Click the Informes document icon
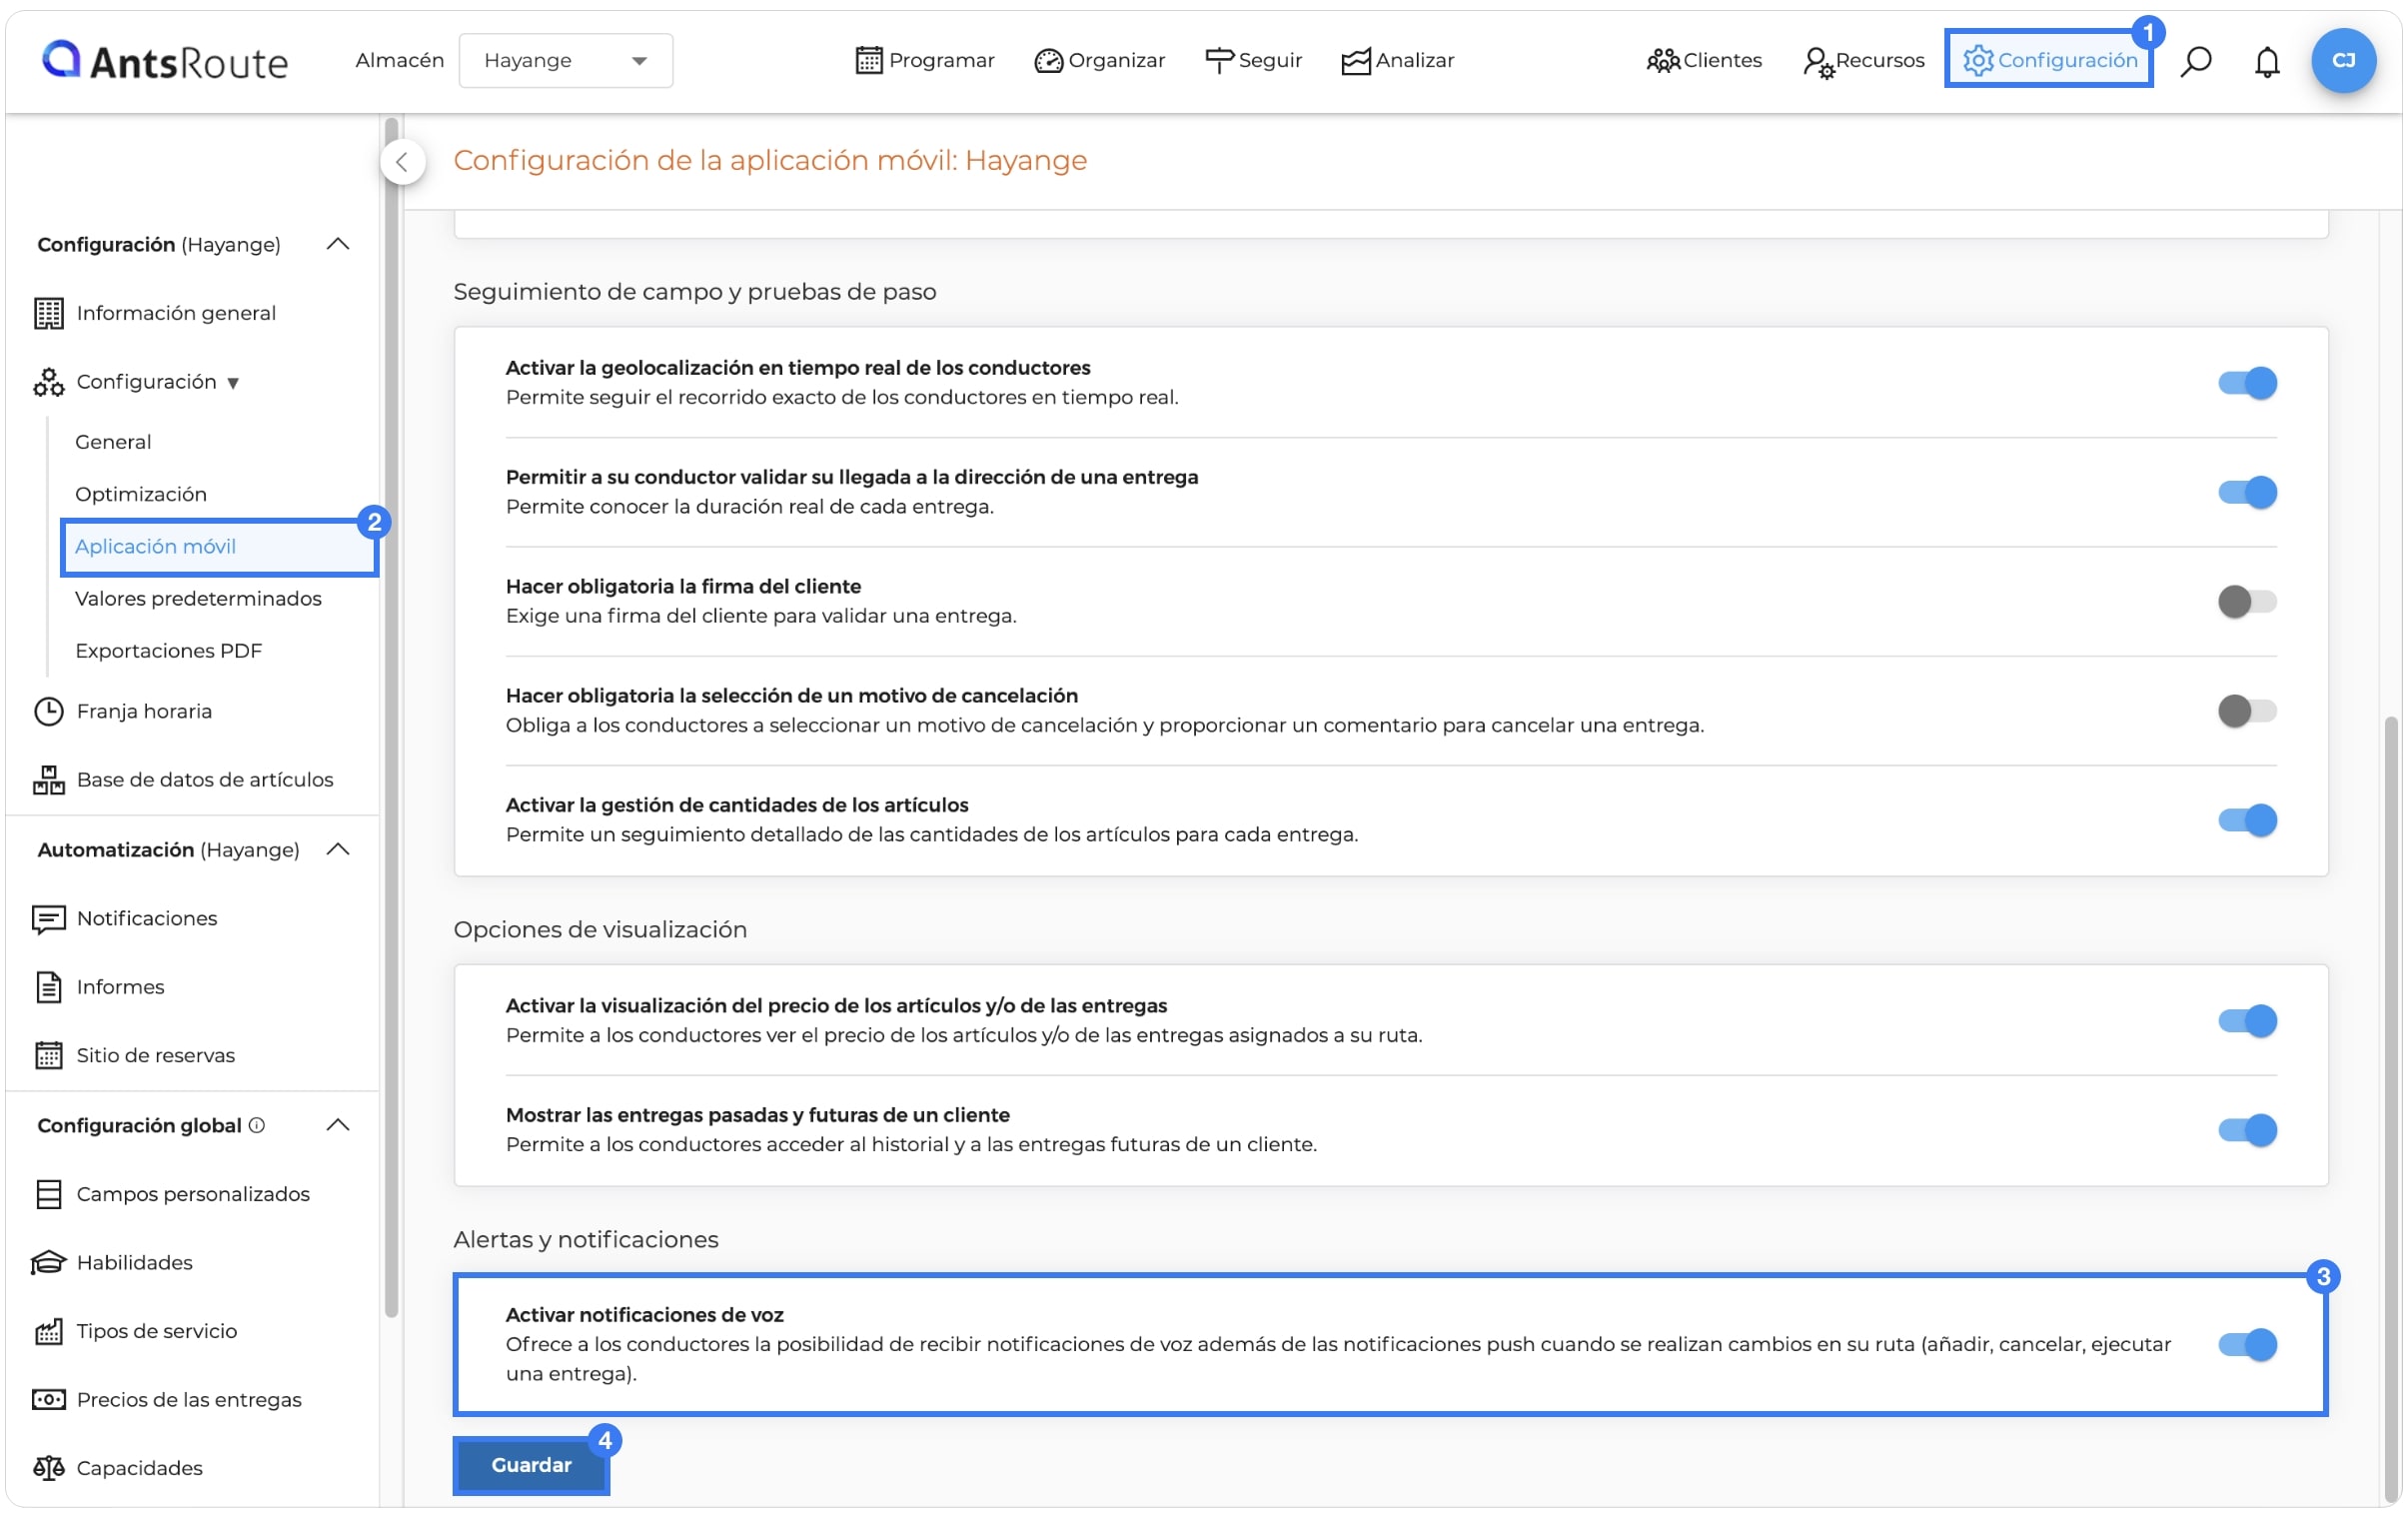 point(48,986)
